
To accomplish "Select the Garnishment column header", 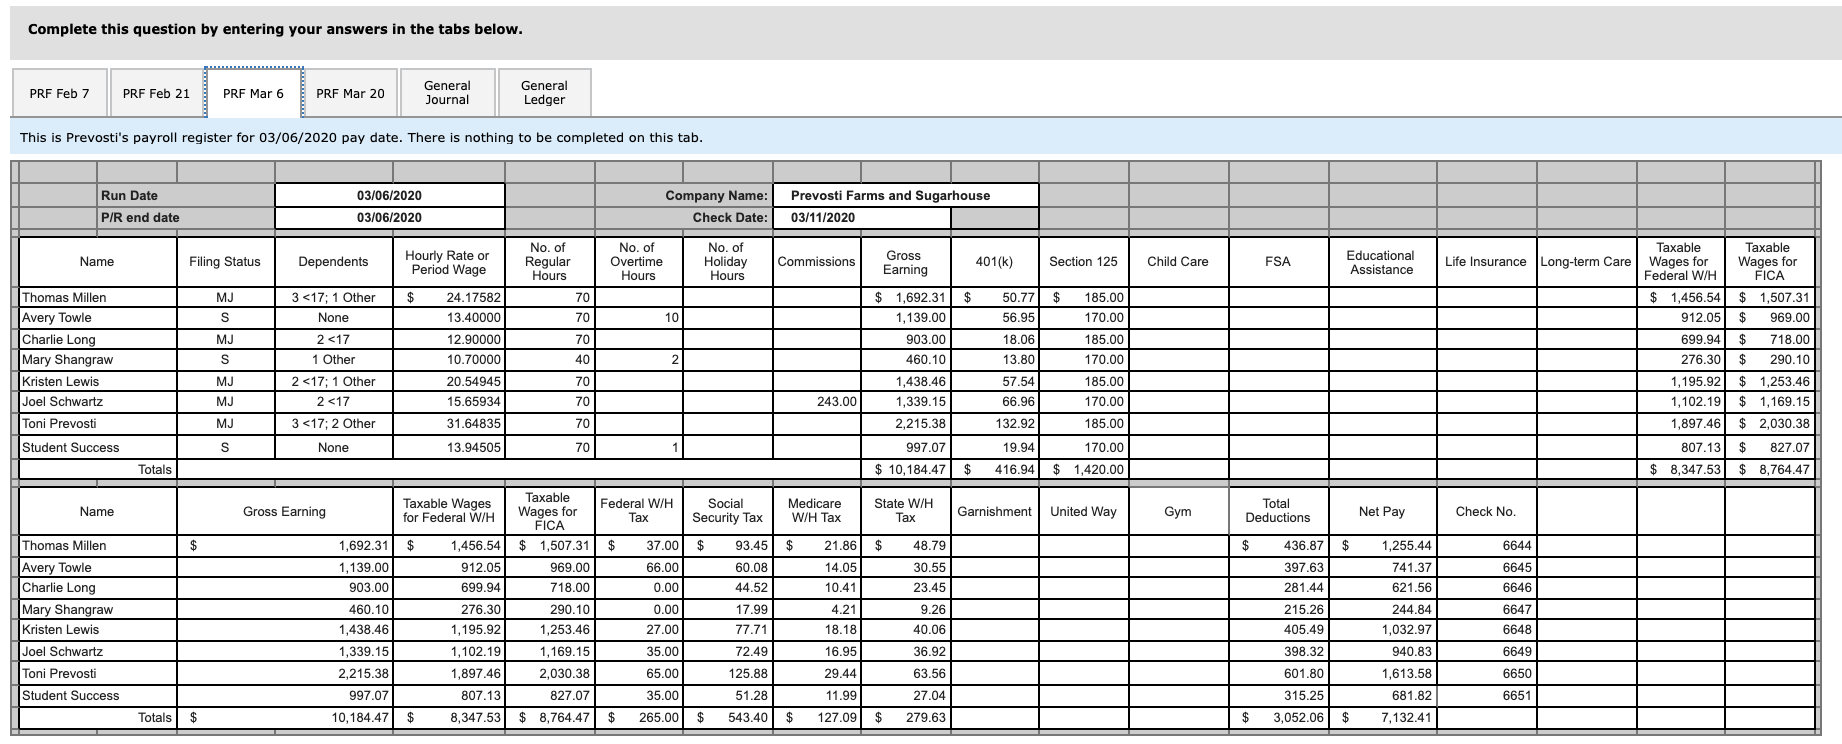I will click(994, 511).
